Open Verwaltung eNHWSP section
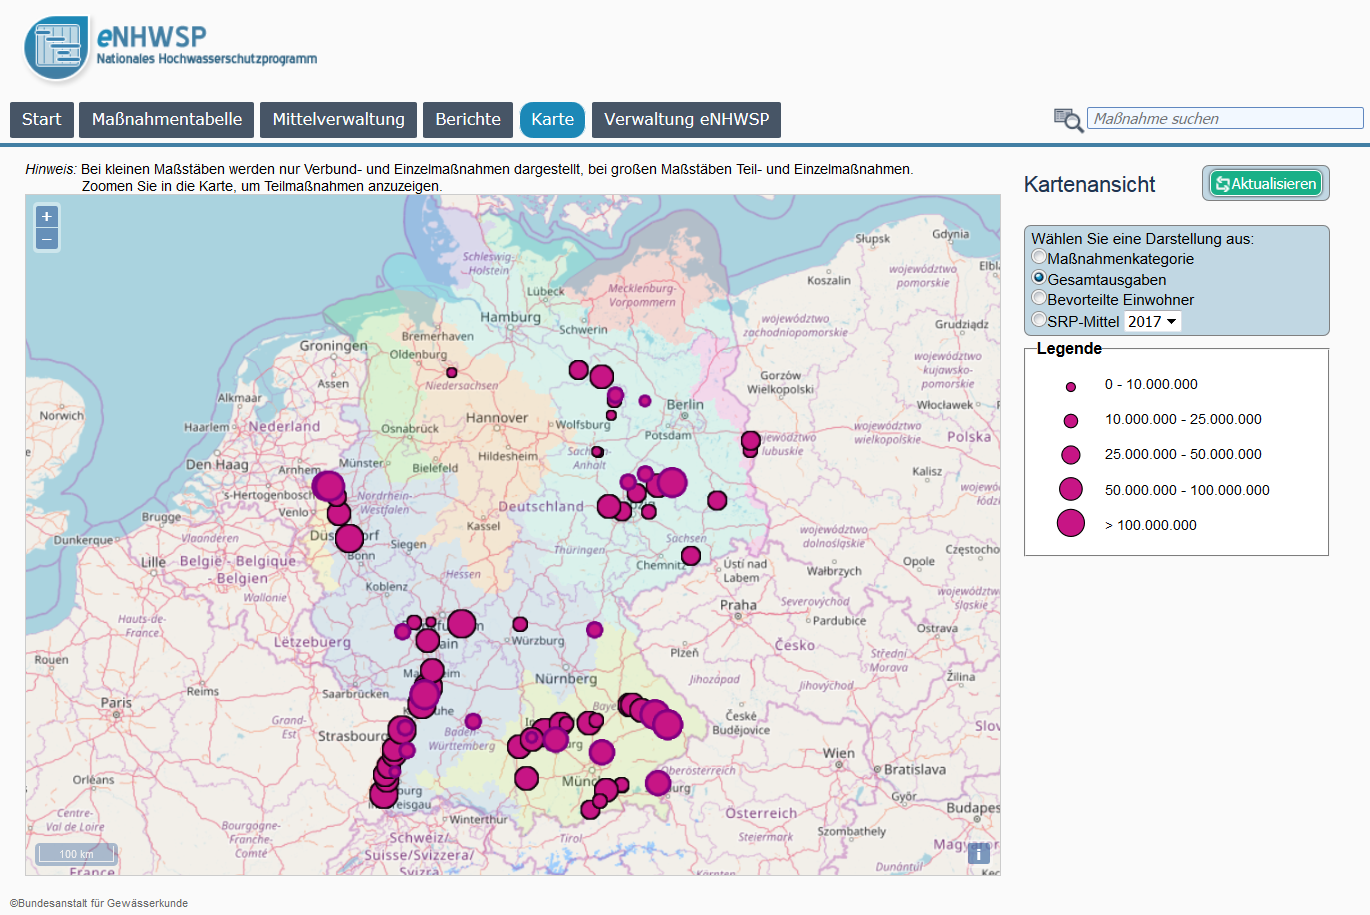This screenshot has height=915, width=1370. [x=686, y=120]
